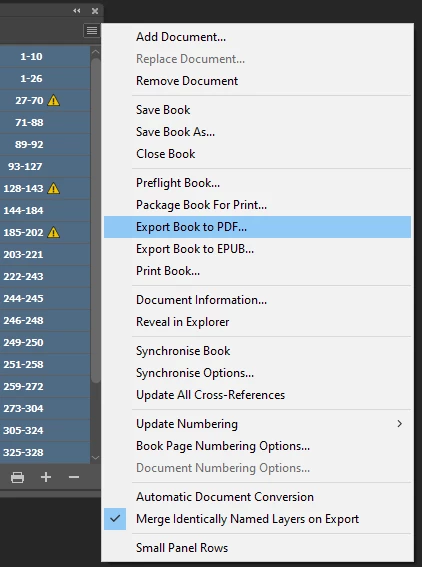The width and height of the screenshot is (422, 567).
Task: Click the warning icon beside 128-143
Action: [x=54, y=188]
